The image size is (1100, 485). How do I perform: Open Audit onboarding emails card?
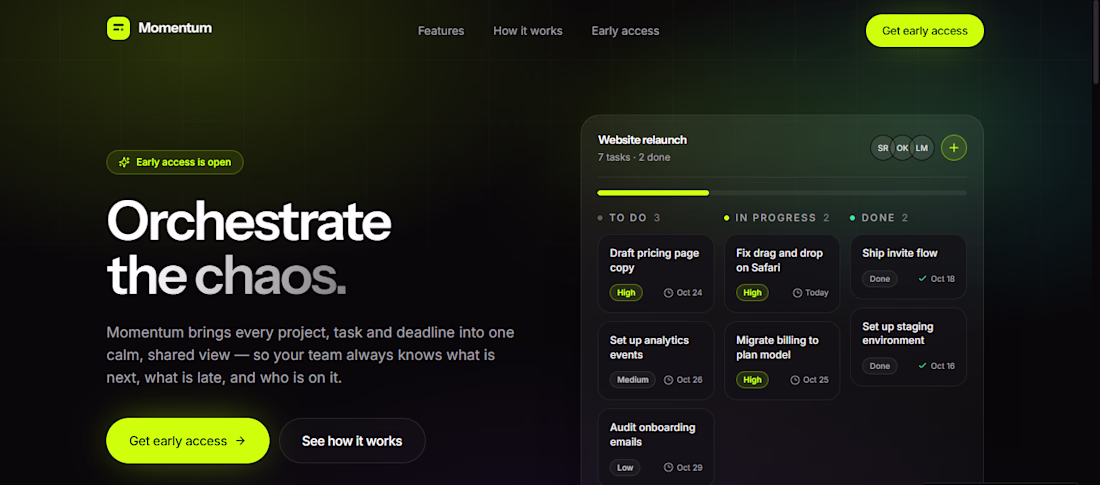pyautogui.click(x=656, y=447)
